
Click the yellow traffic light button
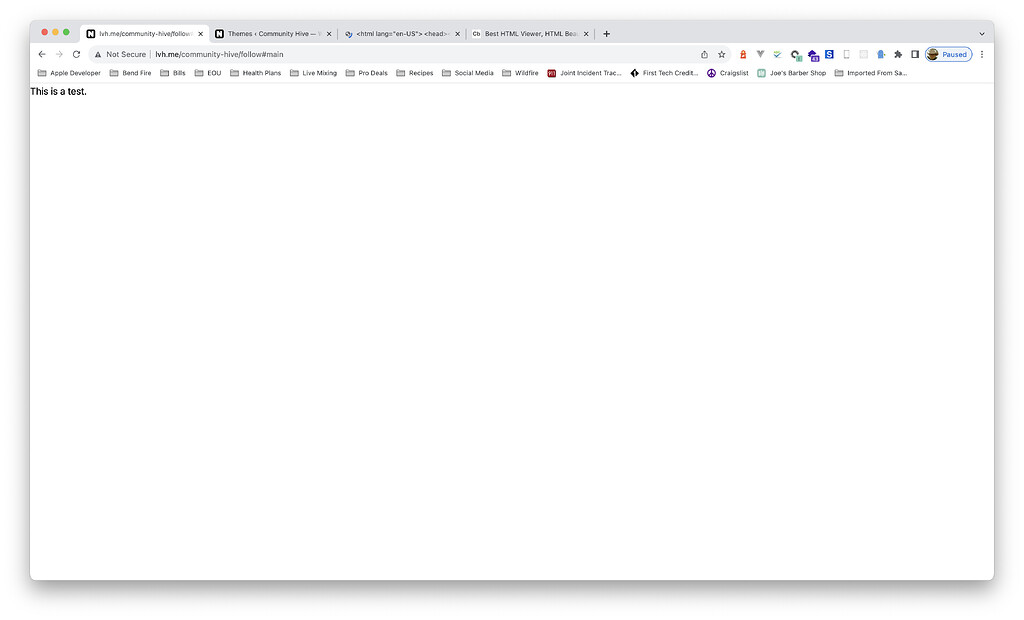tap(53, 32)
